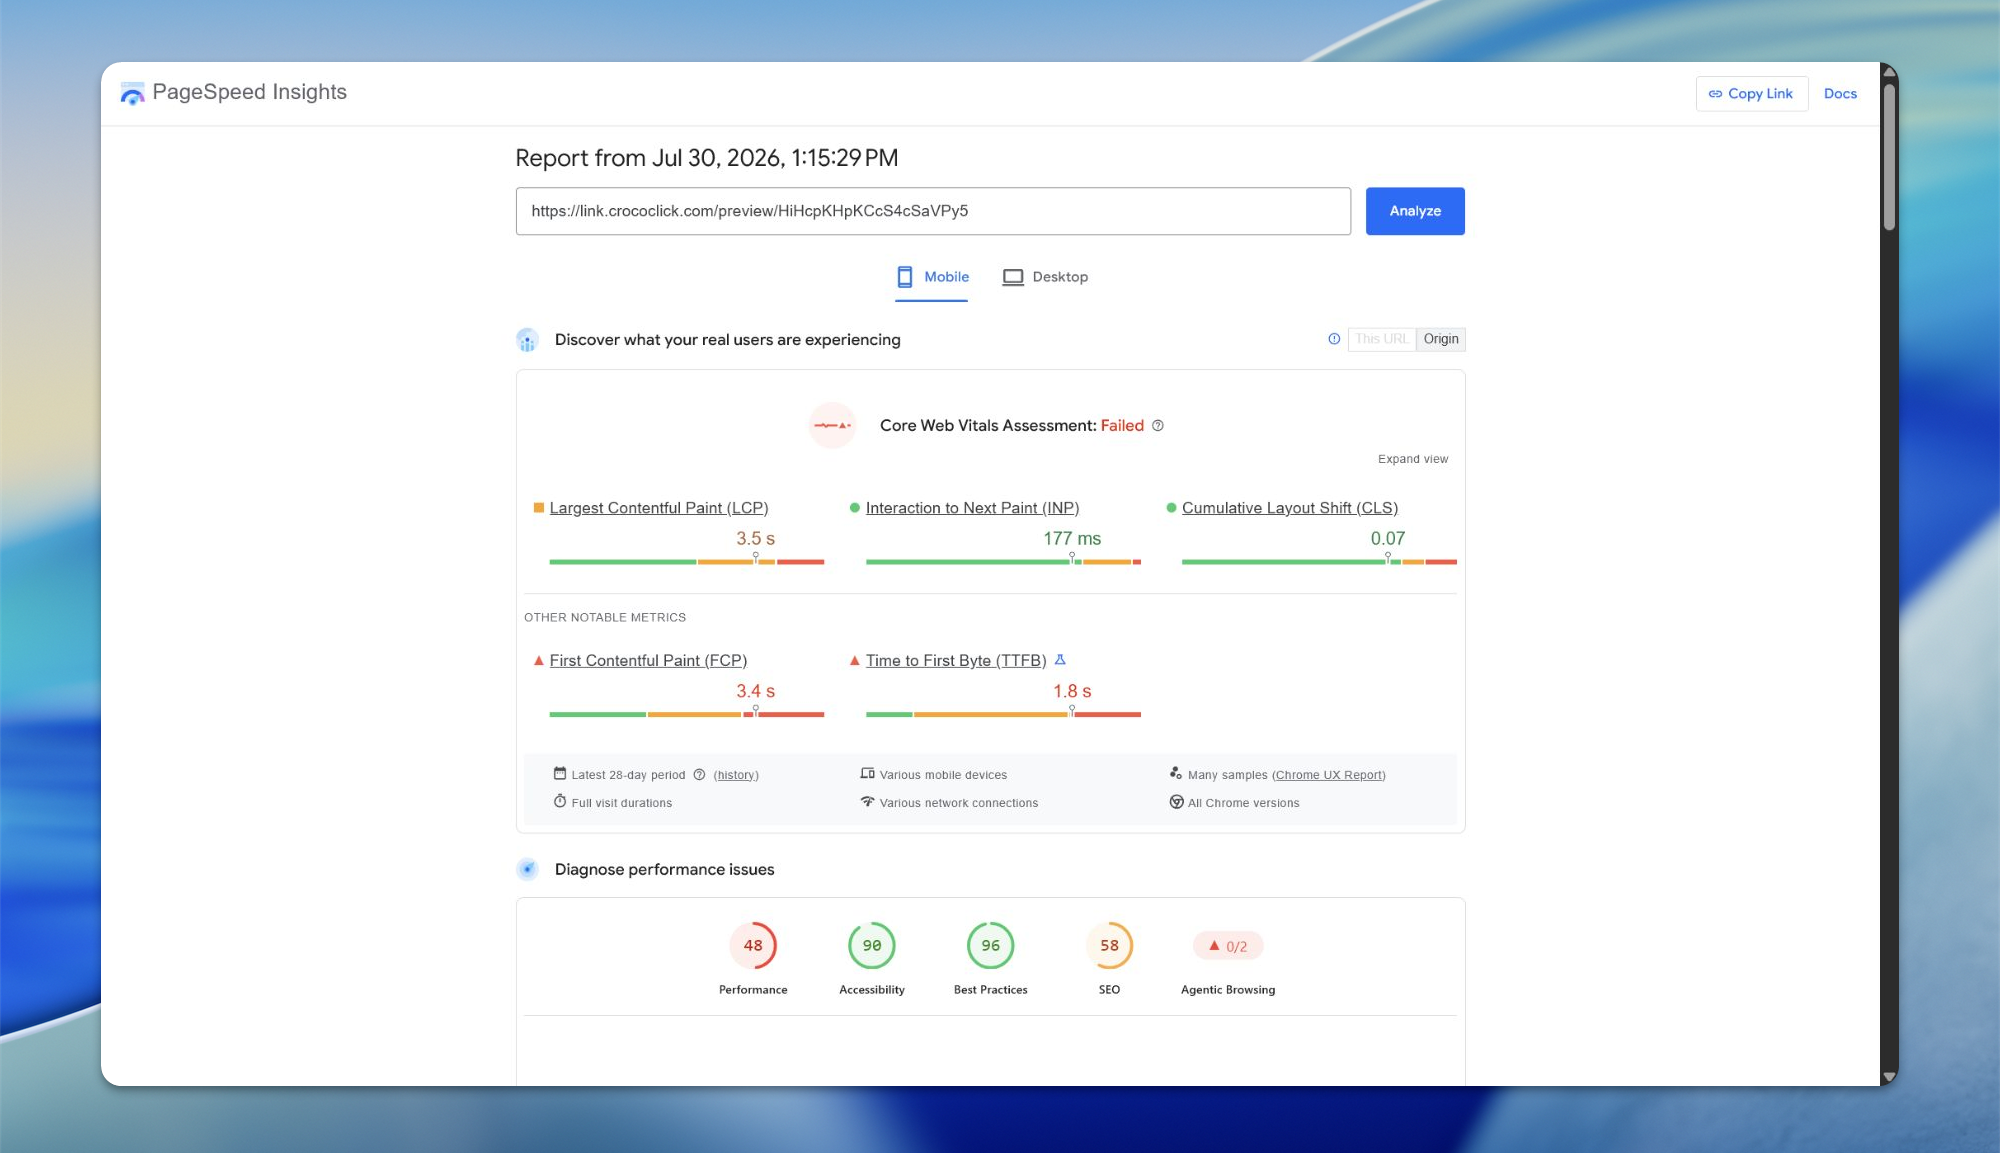Image resolution: width=2000 pixels, height=1153 pixels.
Task: Click the Chrome icon for All Chrome versions
Action: coord(1177,802)
